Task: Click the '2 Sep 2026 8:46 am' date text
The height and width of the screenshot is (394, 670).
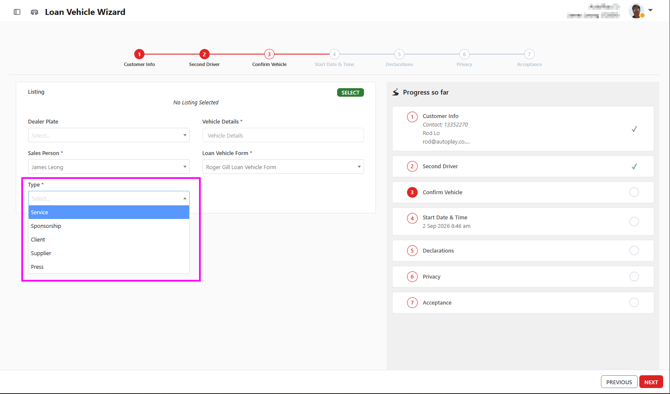Action: pyautogui.click(x=447, y=226)
